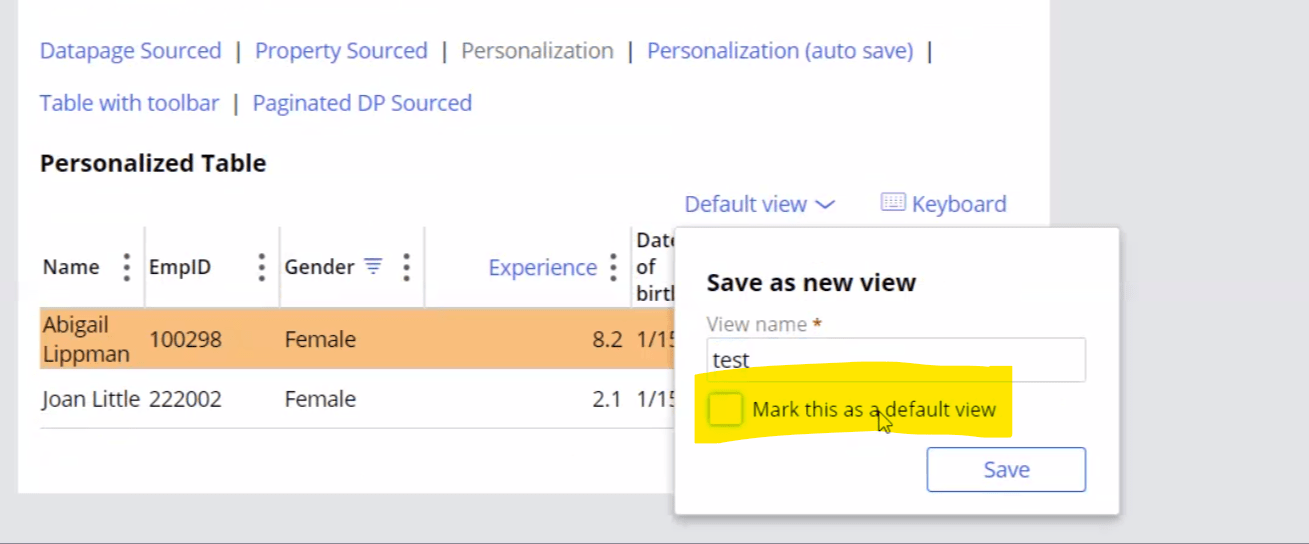Enable Mark this as a default view
The height and width of the screenshot is (544, 1309).
725,409
